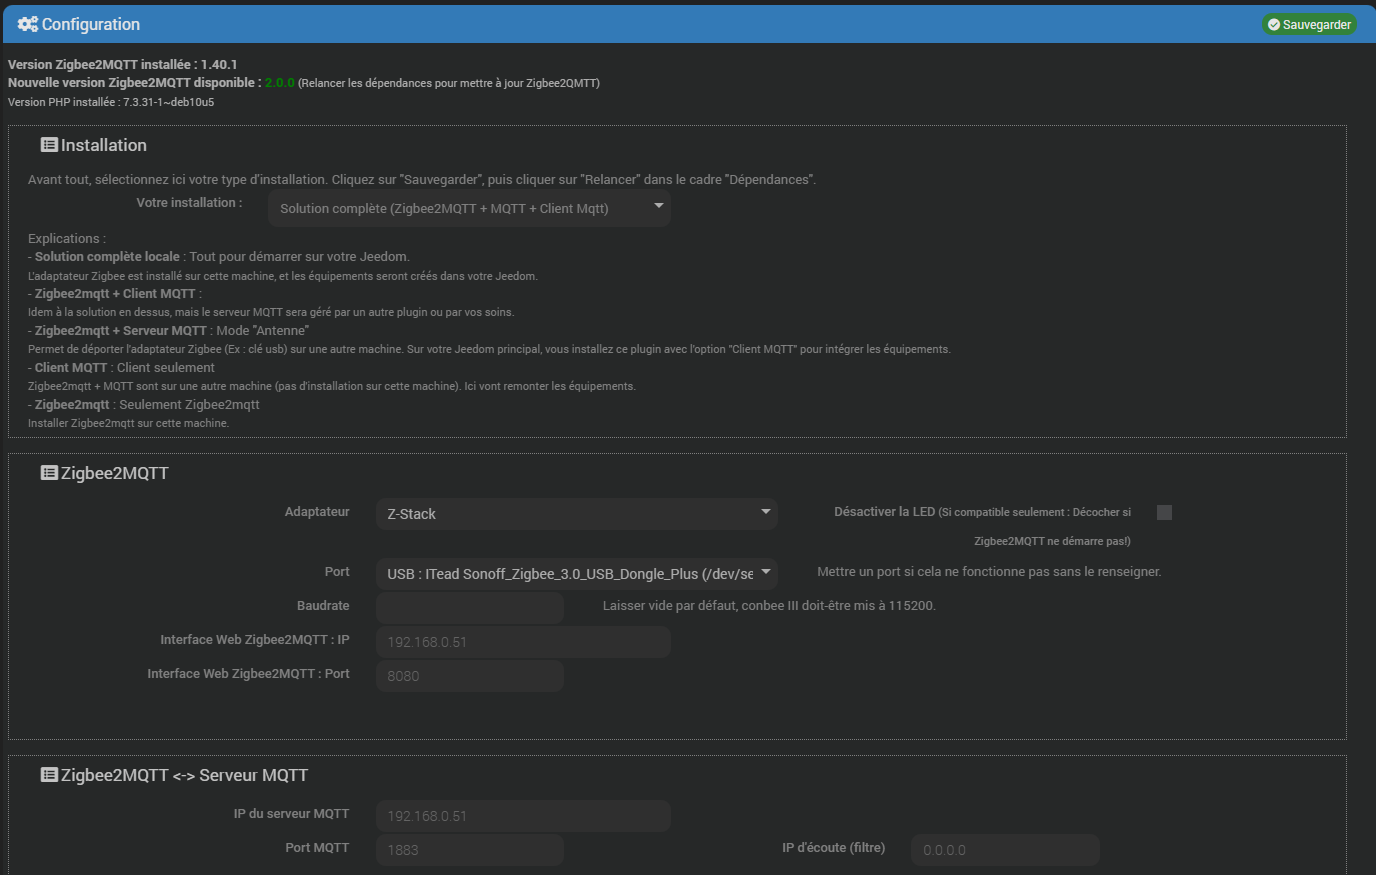The width and height of the screenshot is (1376, 875).
Task: Click the Port MQTT 1883 field
Action: pyautogui.click(x=470, y=850)
